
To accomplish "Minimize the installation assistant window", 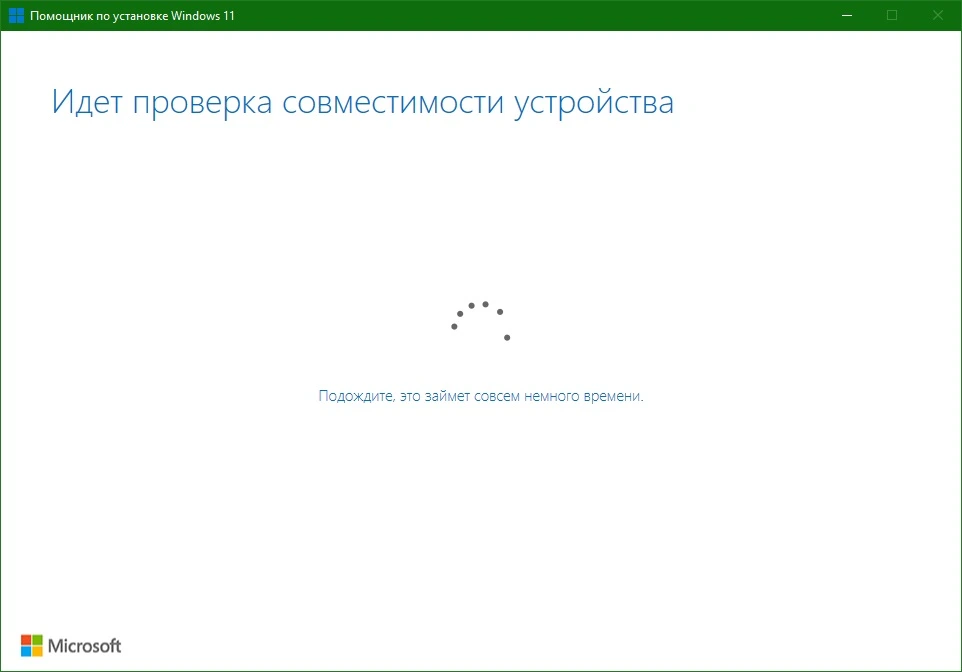I will [x=847, y=15].
